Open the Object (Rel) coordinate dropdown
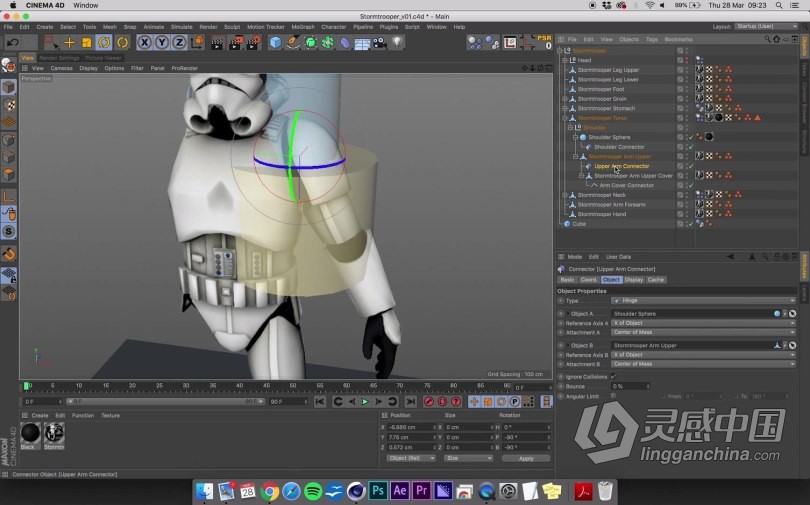The height and width of the screenshot is (505, 810). point(411,458)
